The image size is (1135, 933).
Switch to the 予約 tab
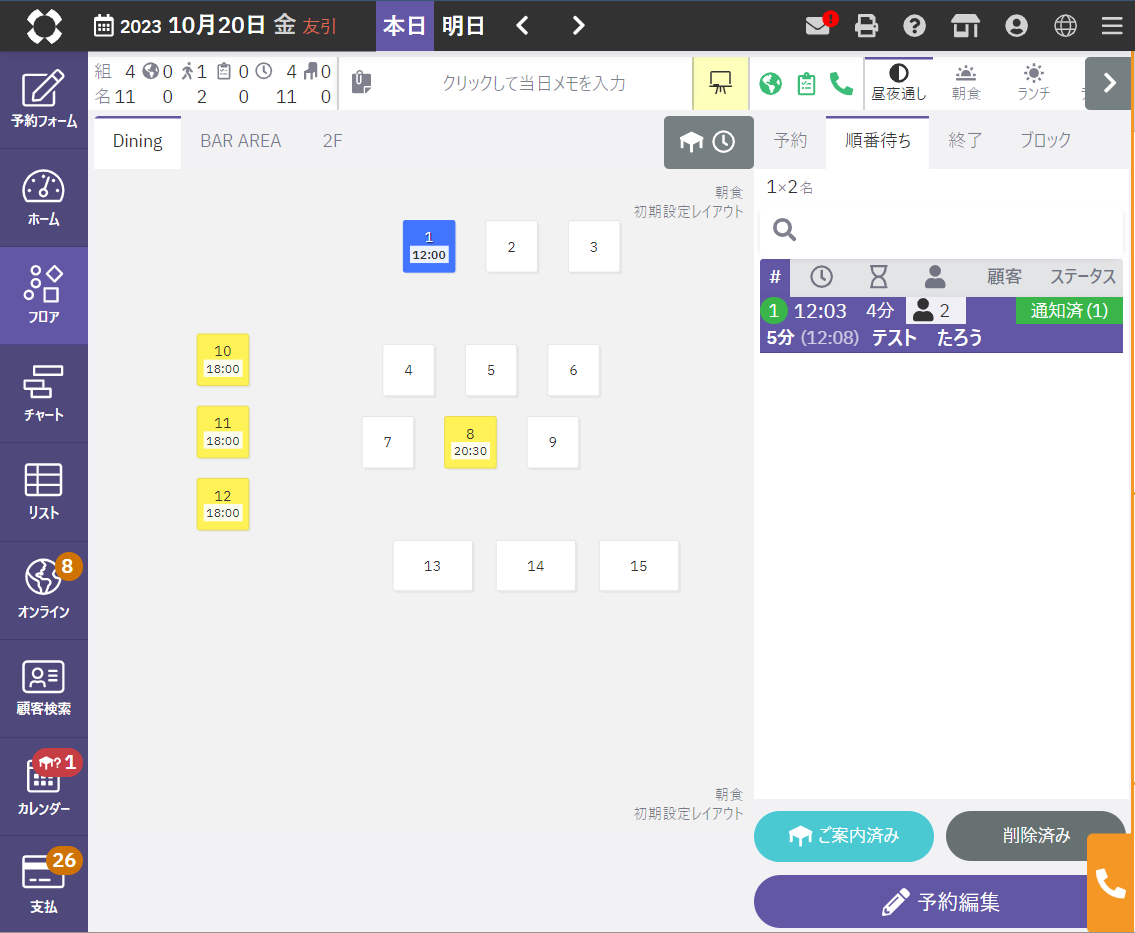pyautogui.click(x=790, y=141)
